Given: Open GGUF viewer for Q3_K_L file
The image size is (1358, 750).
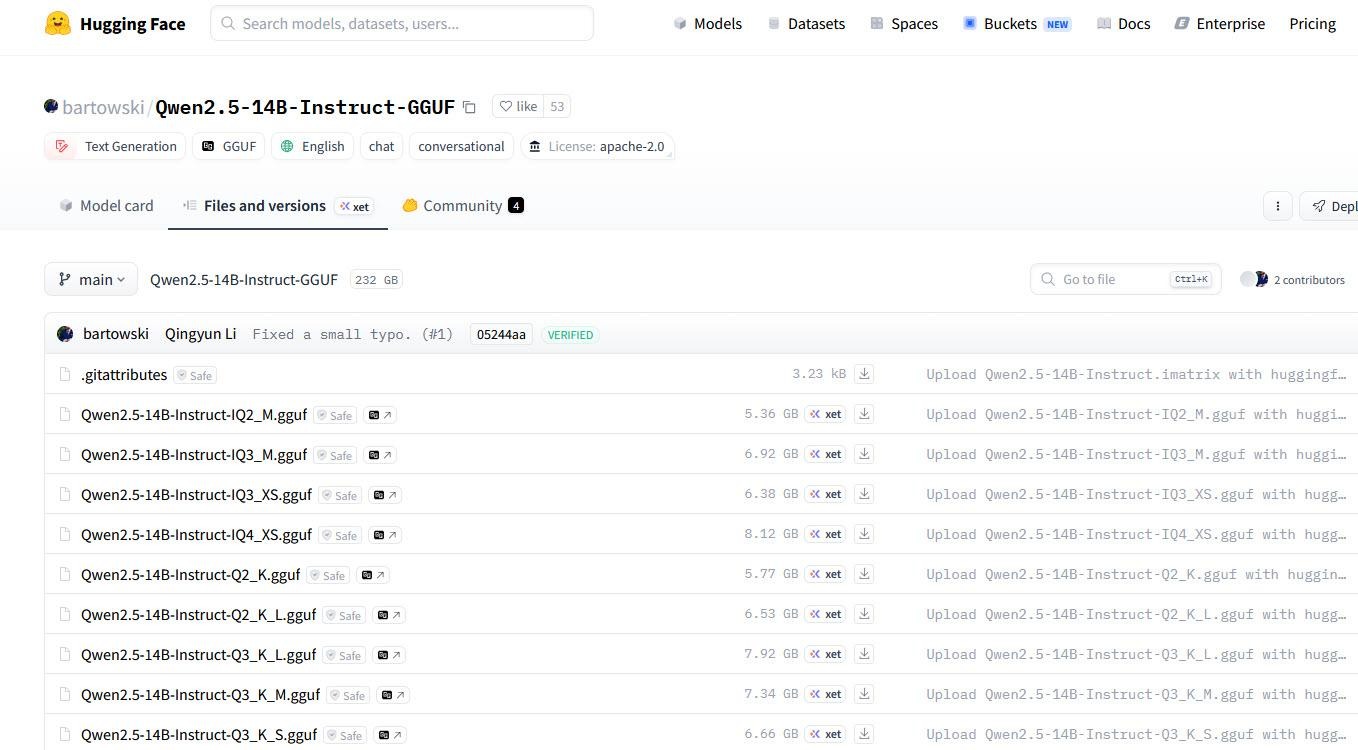Looking at the screenshot, I should point(389,655).
